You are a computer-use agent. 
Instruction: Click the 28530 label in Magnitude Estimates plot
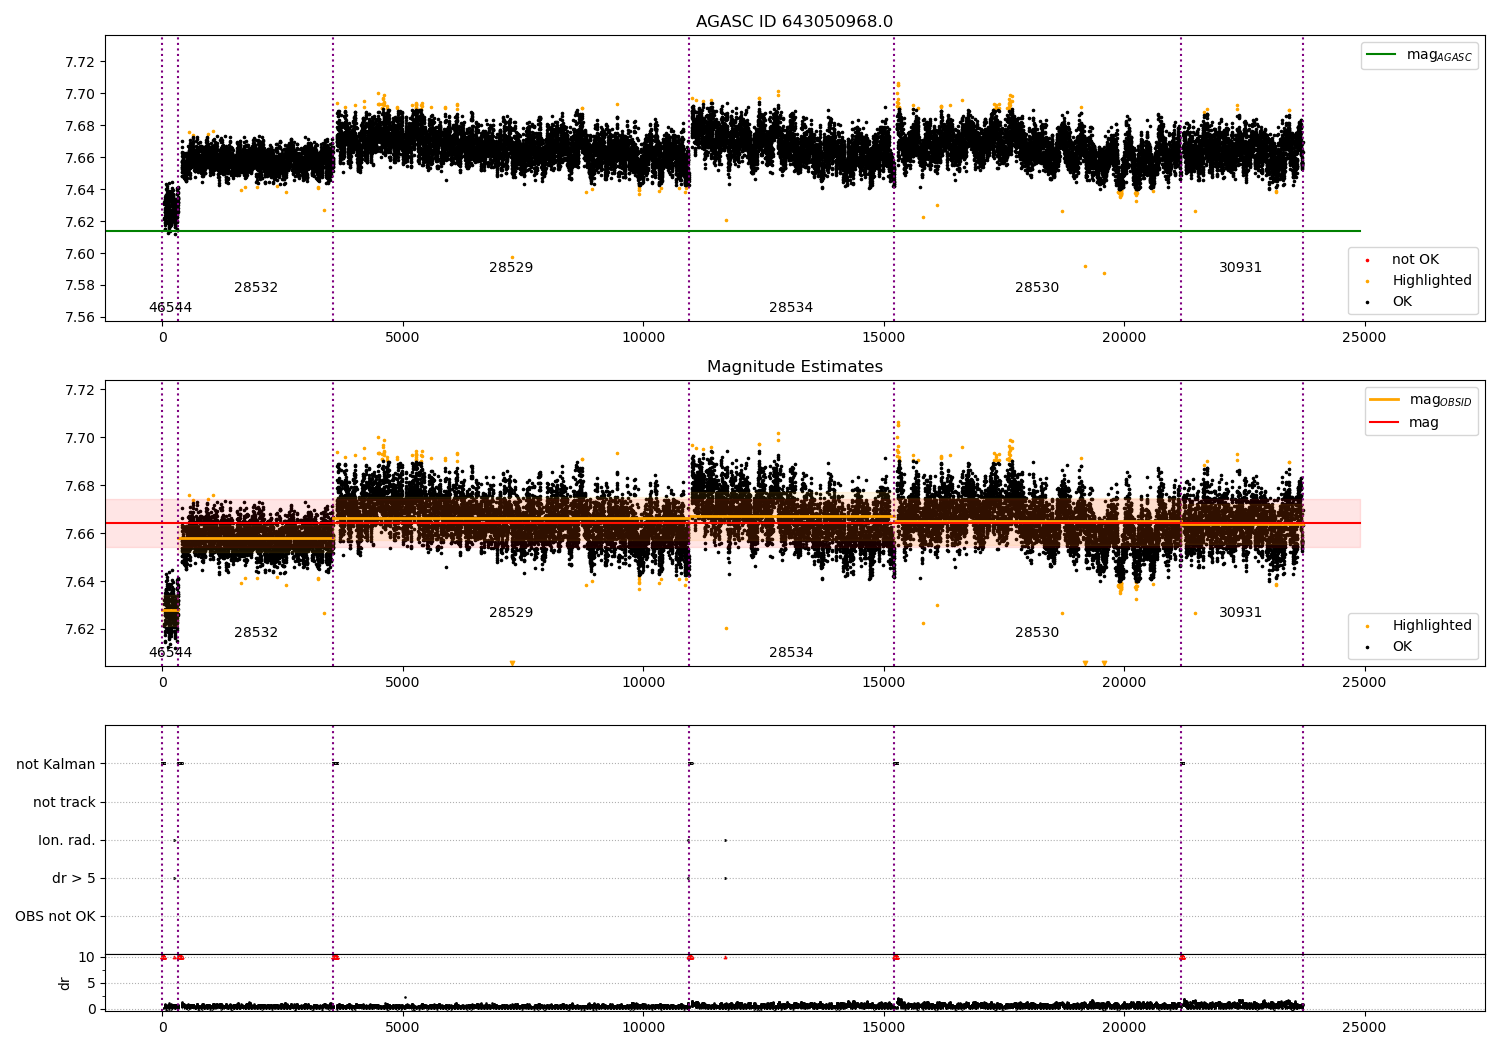coord(1037,633)
